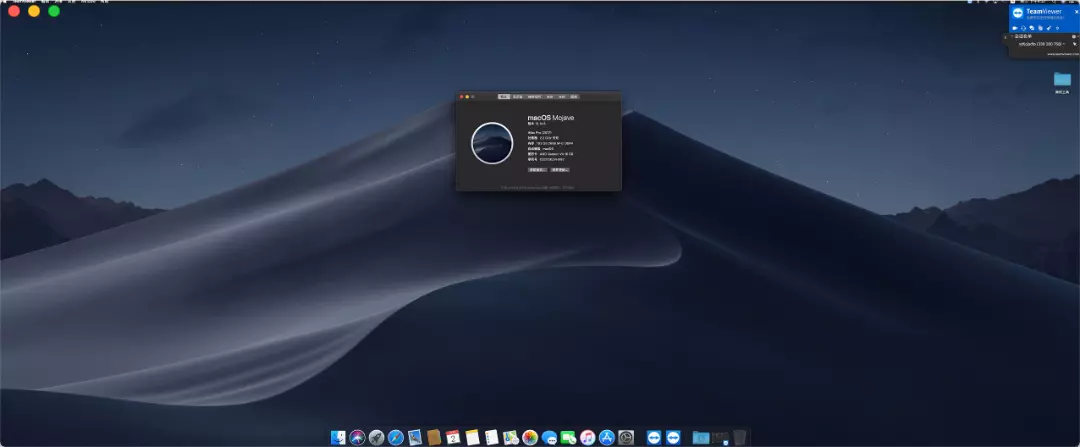Open Finder from the Dock
1080x447 pixels.
[x=338, y=437]
